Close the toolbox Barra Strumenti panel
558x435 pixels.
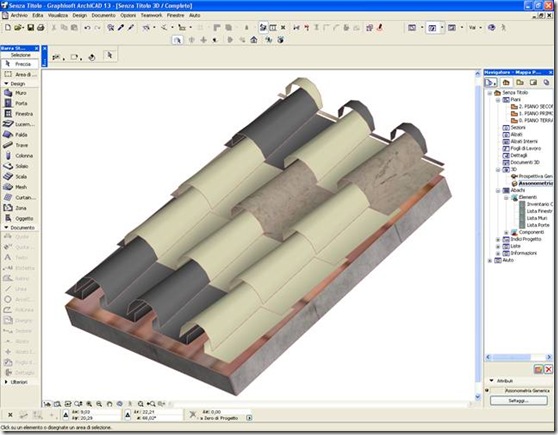pos(36,48)
